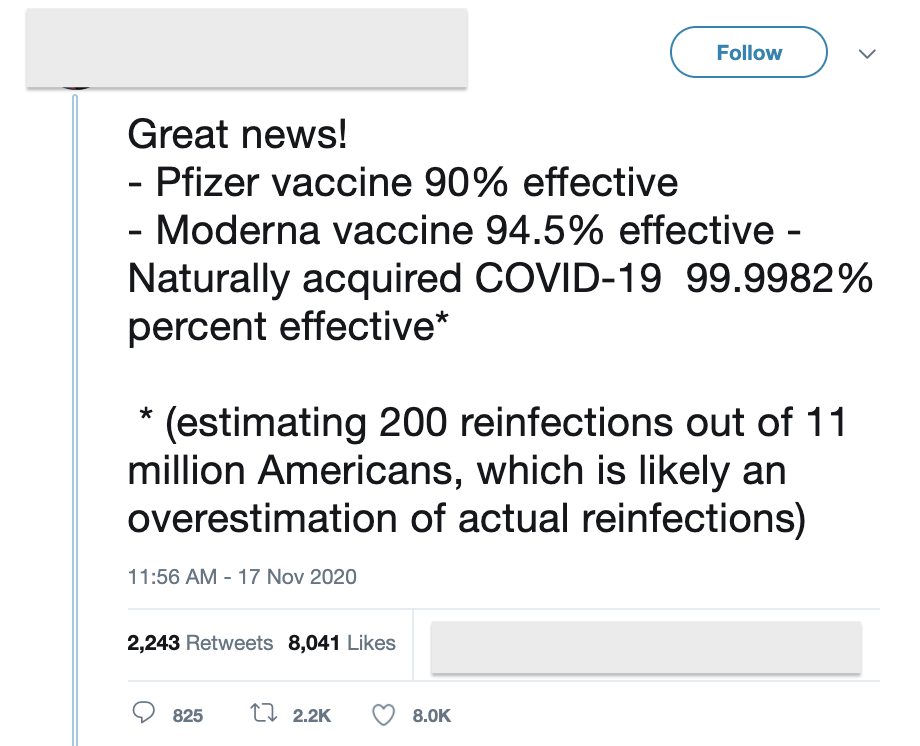Follow this tweet's author
This screenshot has height=746, width=920.
[x=748, y=53]
